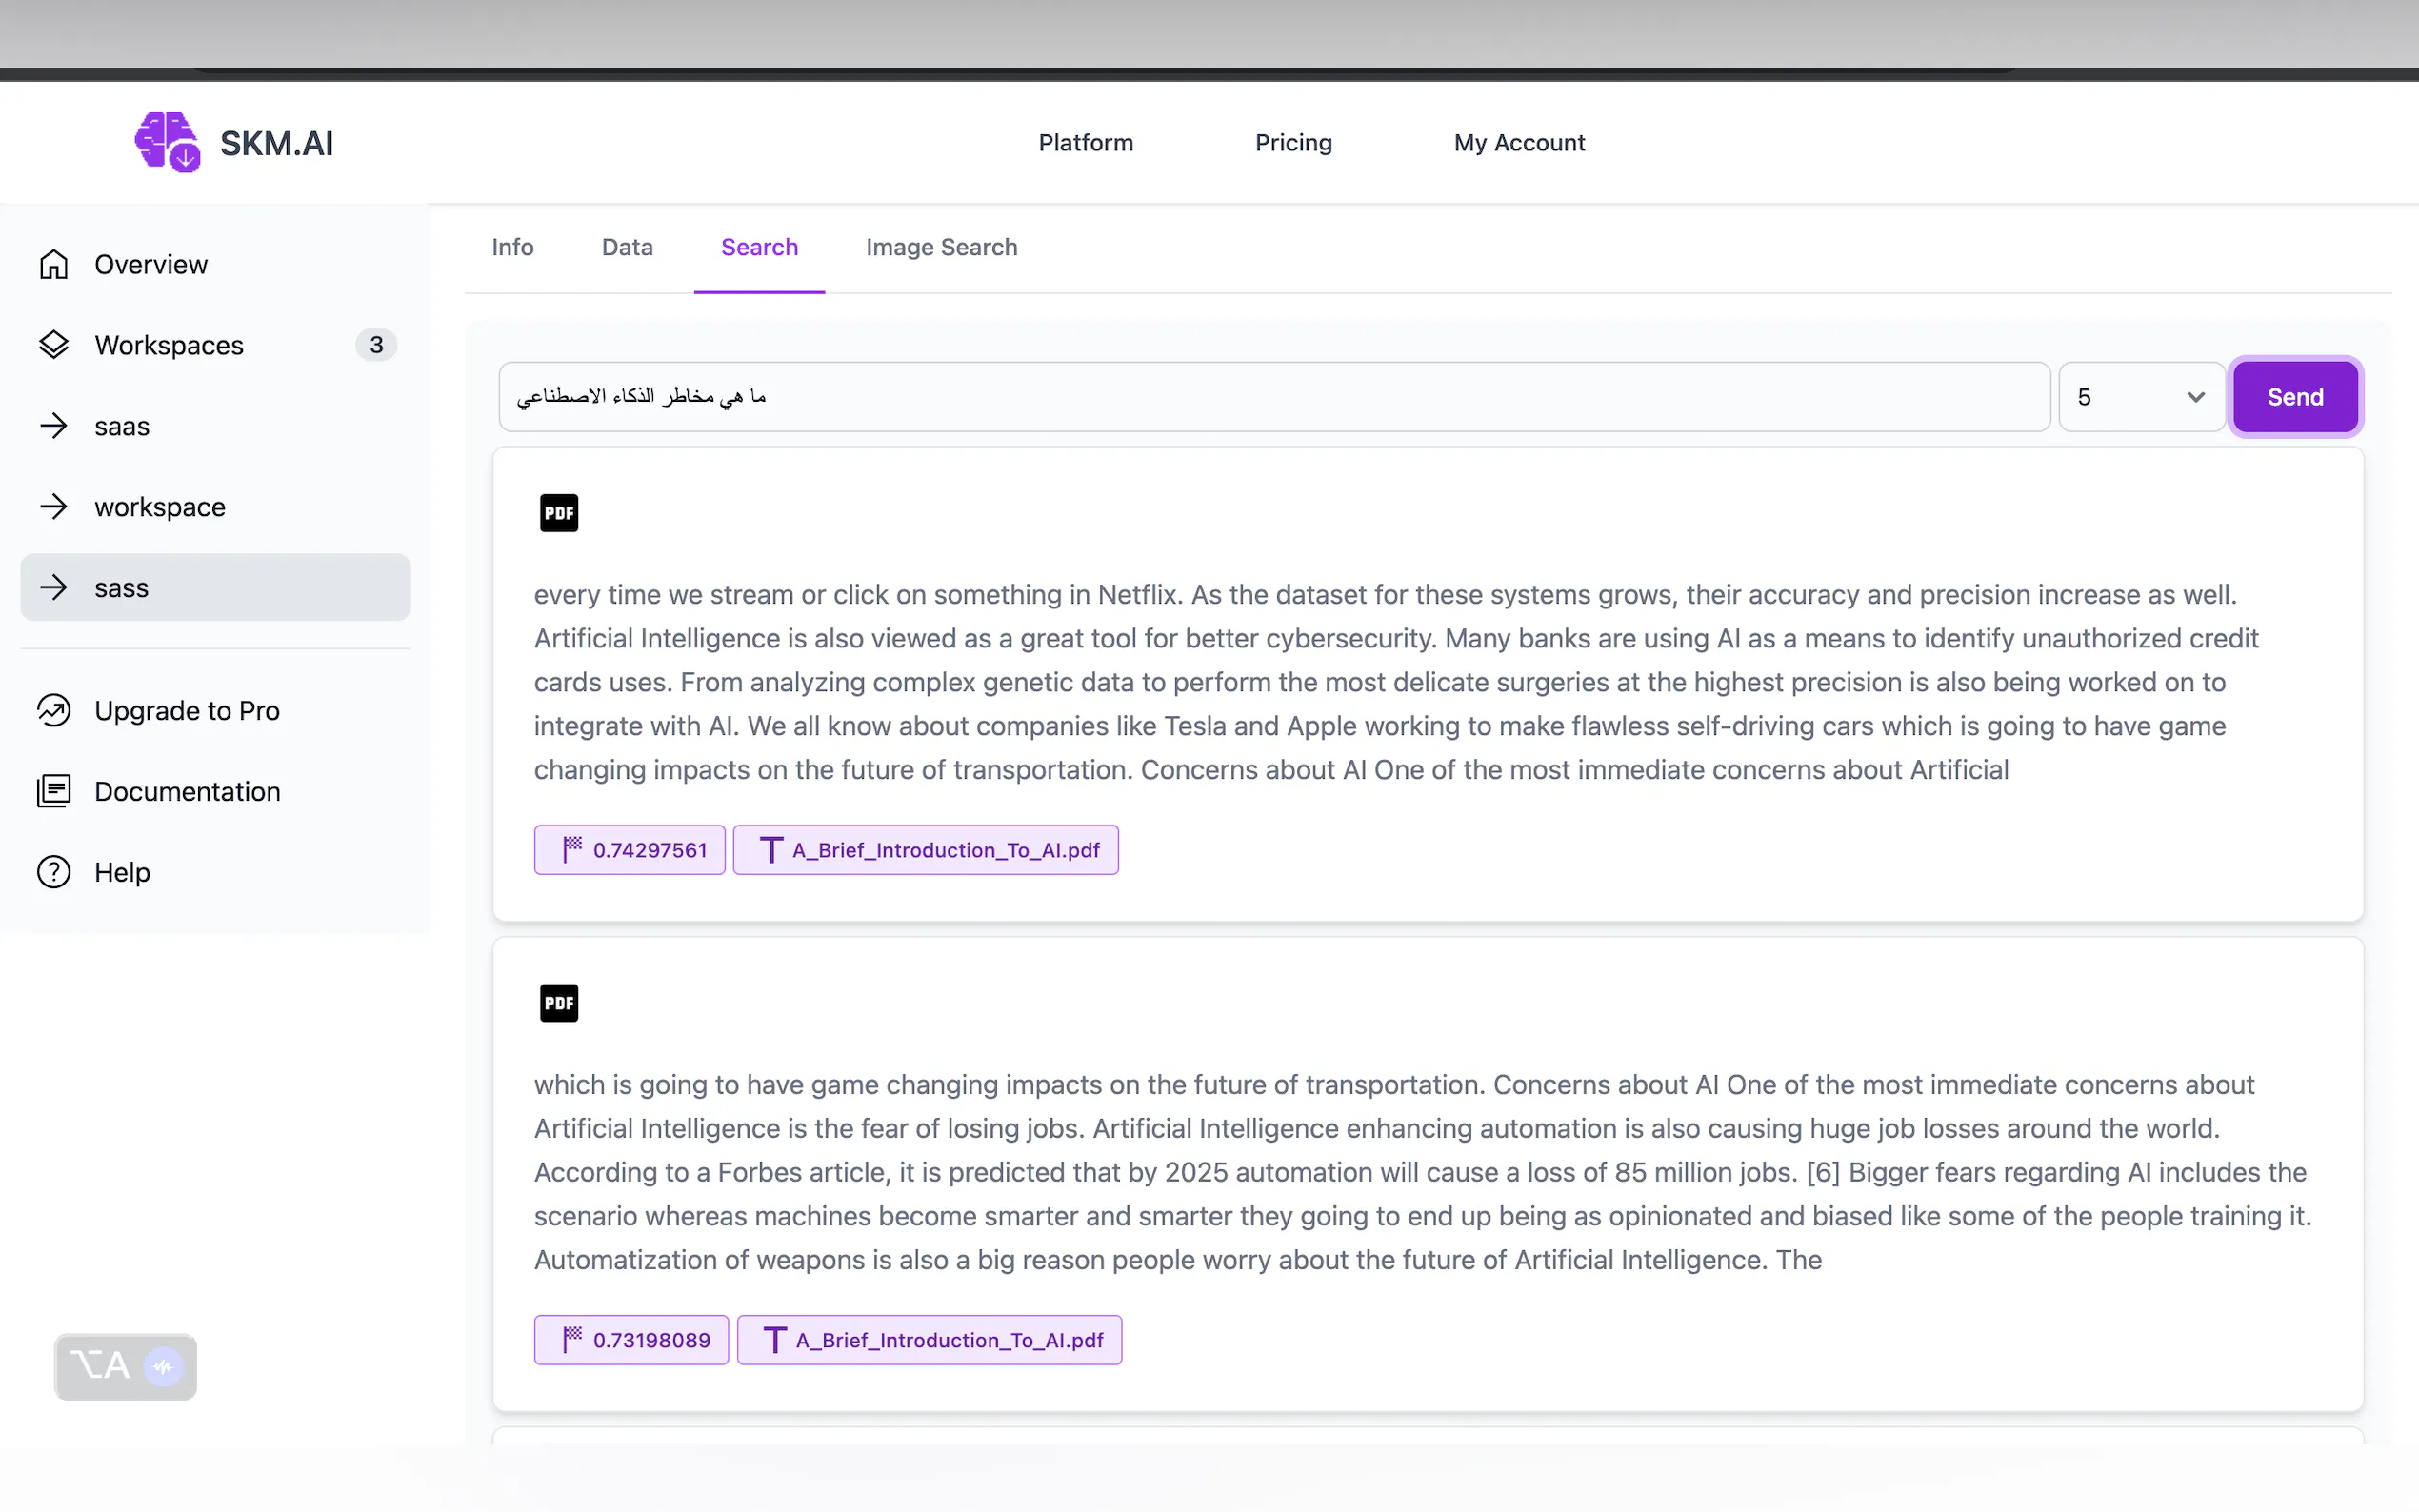
Task: Click the first result's PDF icon
Action: (559, 513)
